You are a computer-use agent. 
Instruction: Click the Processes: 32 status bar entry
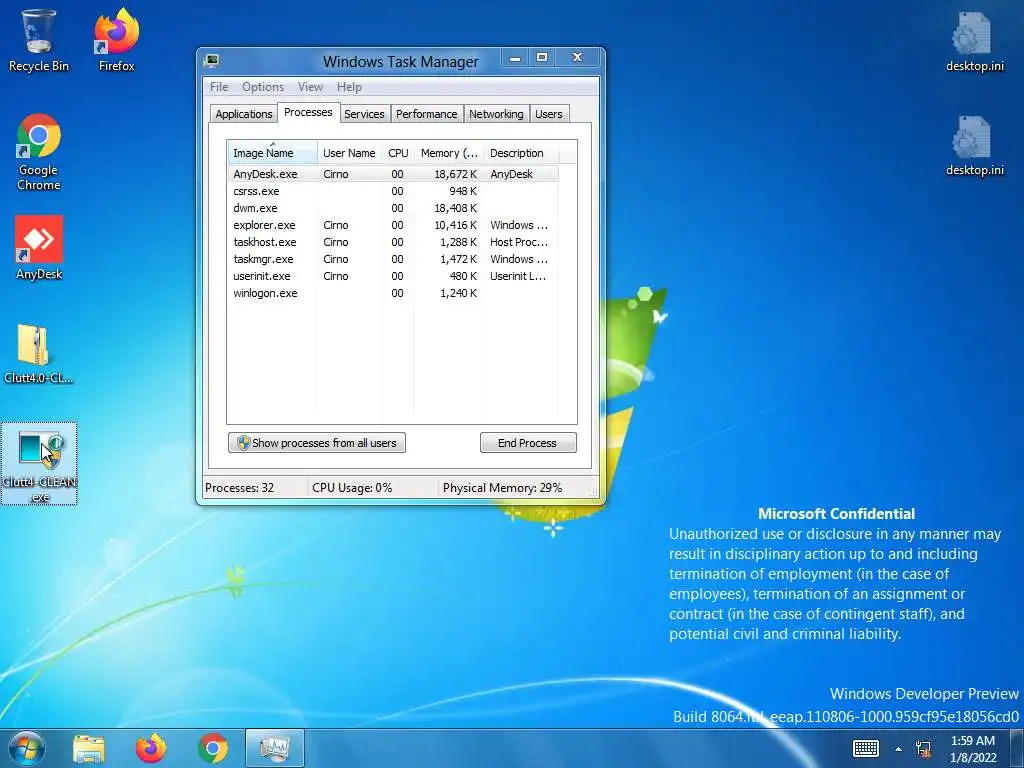pyautogui.click(x=240, y=488)
